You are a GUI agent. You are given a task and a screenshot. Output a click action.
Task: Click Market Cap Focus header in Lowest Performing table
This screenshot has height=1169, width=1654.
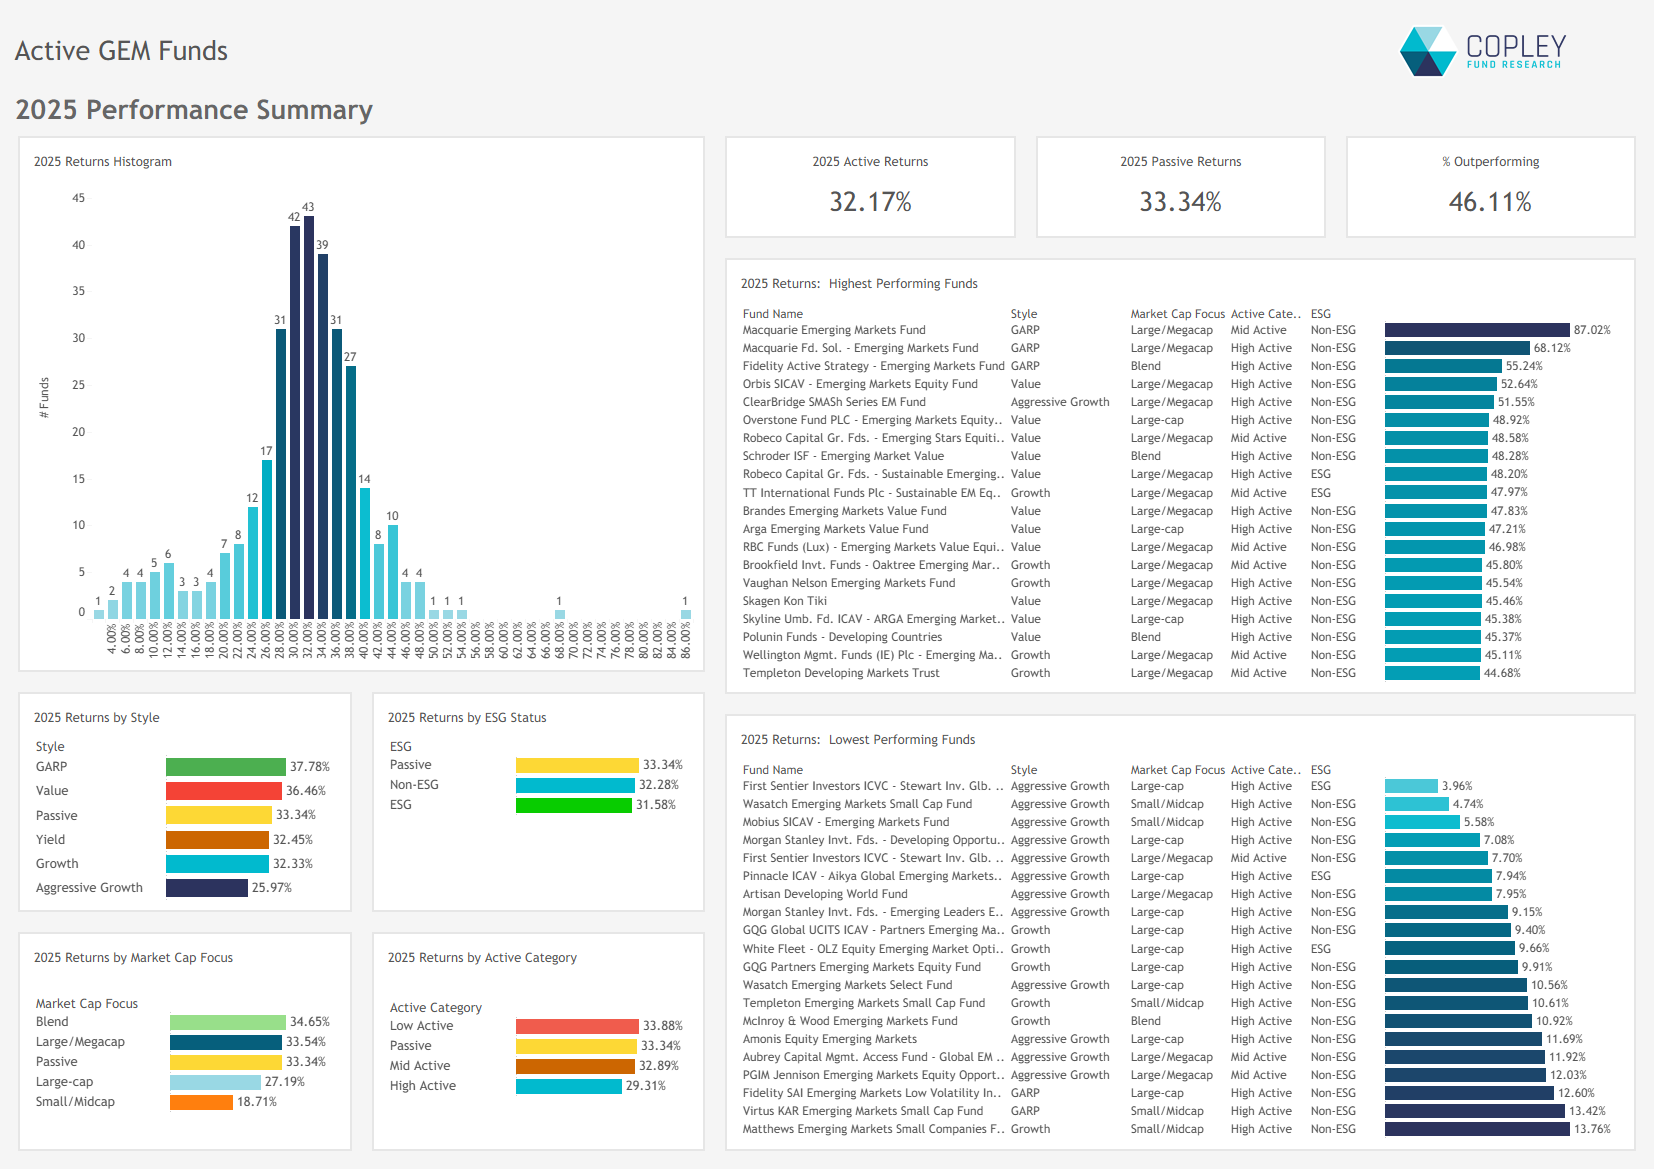click(x=1177, y=770)
